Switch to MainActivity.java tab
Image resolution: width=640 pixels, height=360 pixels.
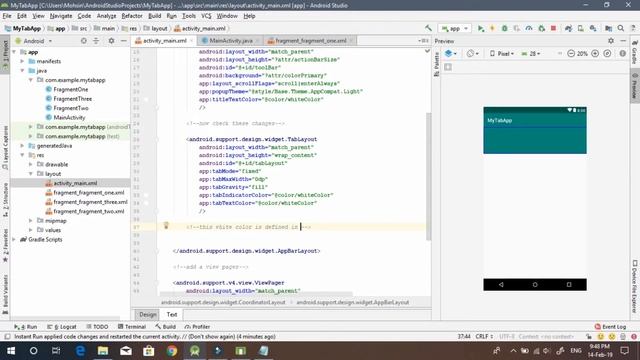pyautogui.click(x=231, y=41)
